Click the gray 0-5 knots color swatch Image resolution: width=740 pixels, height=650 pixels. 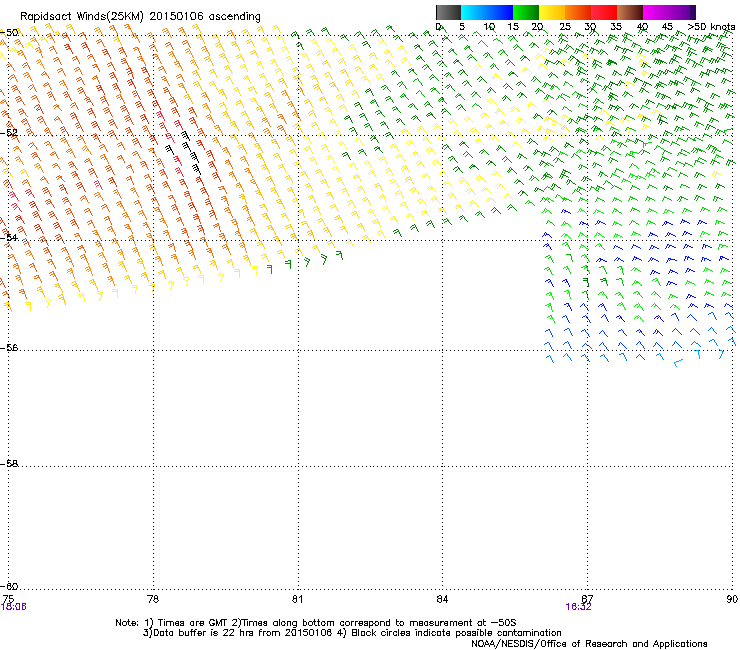[x=448, y=12]
